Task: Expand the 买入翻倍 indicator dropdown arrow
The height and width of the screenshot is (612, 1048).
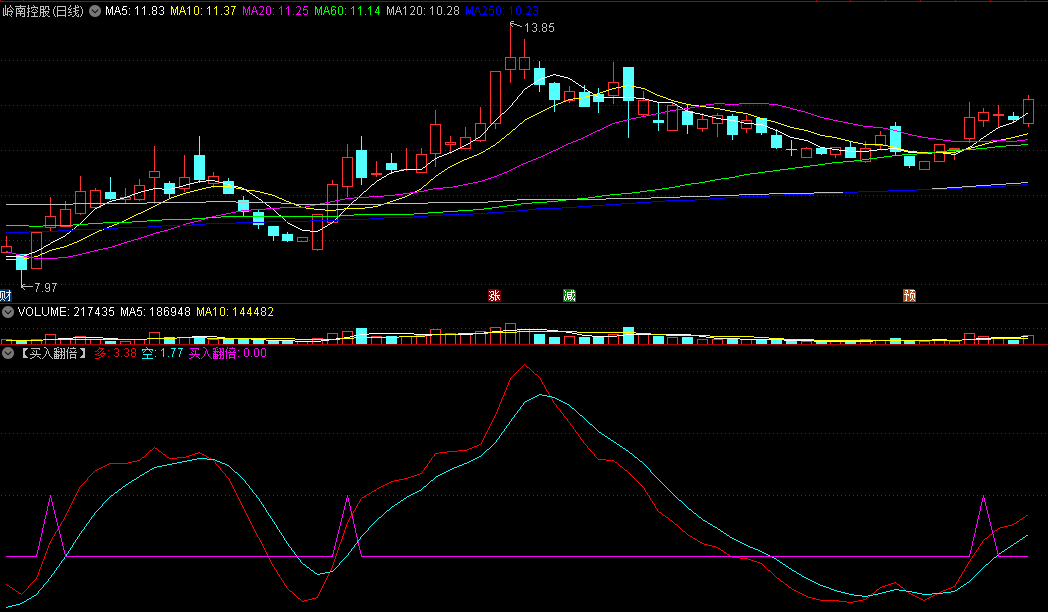Action: click(8, 353)
